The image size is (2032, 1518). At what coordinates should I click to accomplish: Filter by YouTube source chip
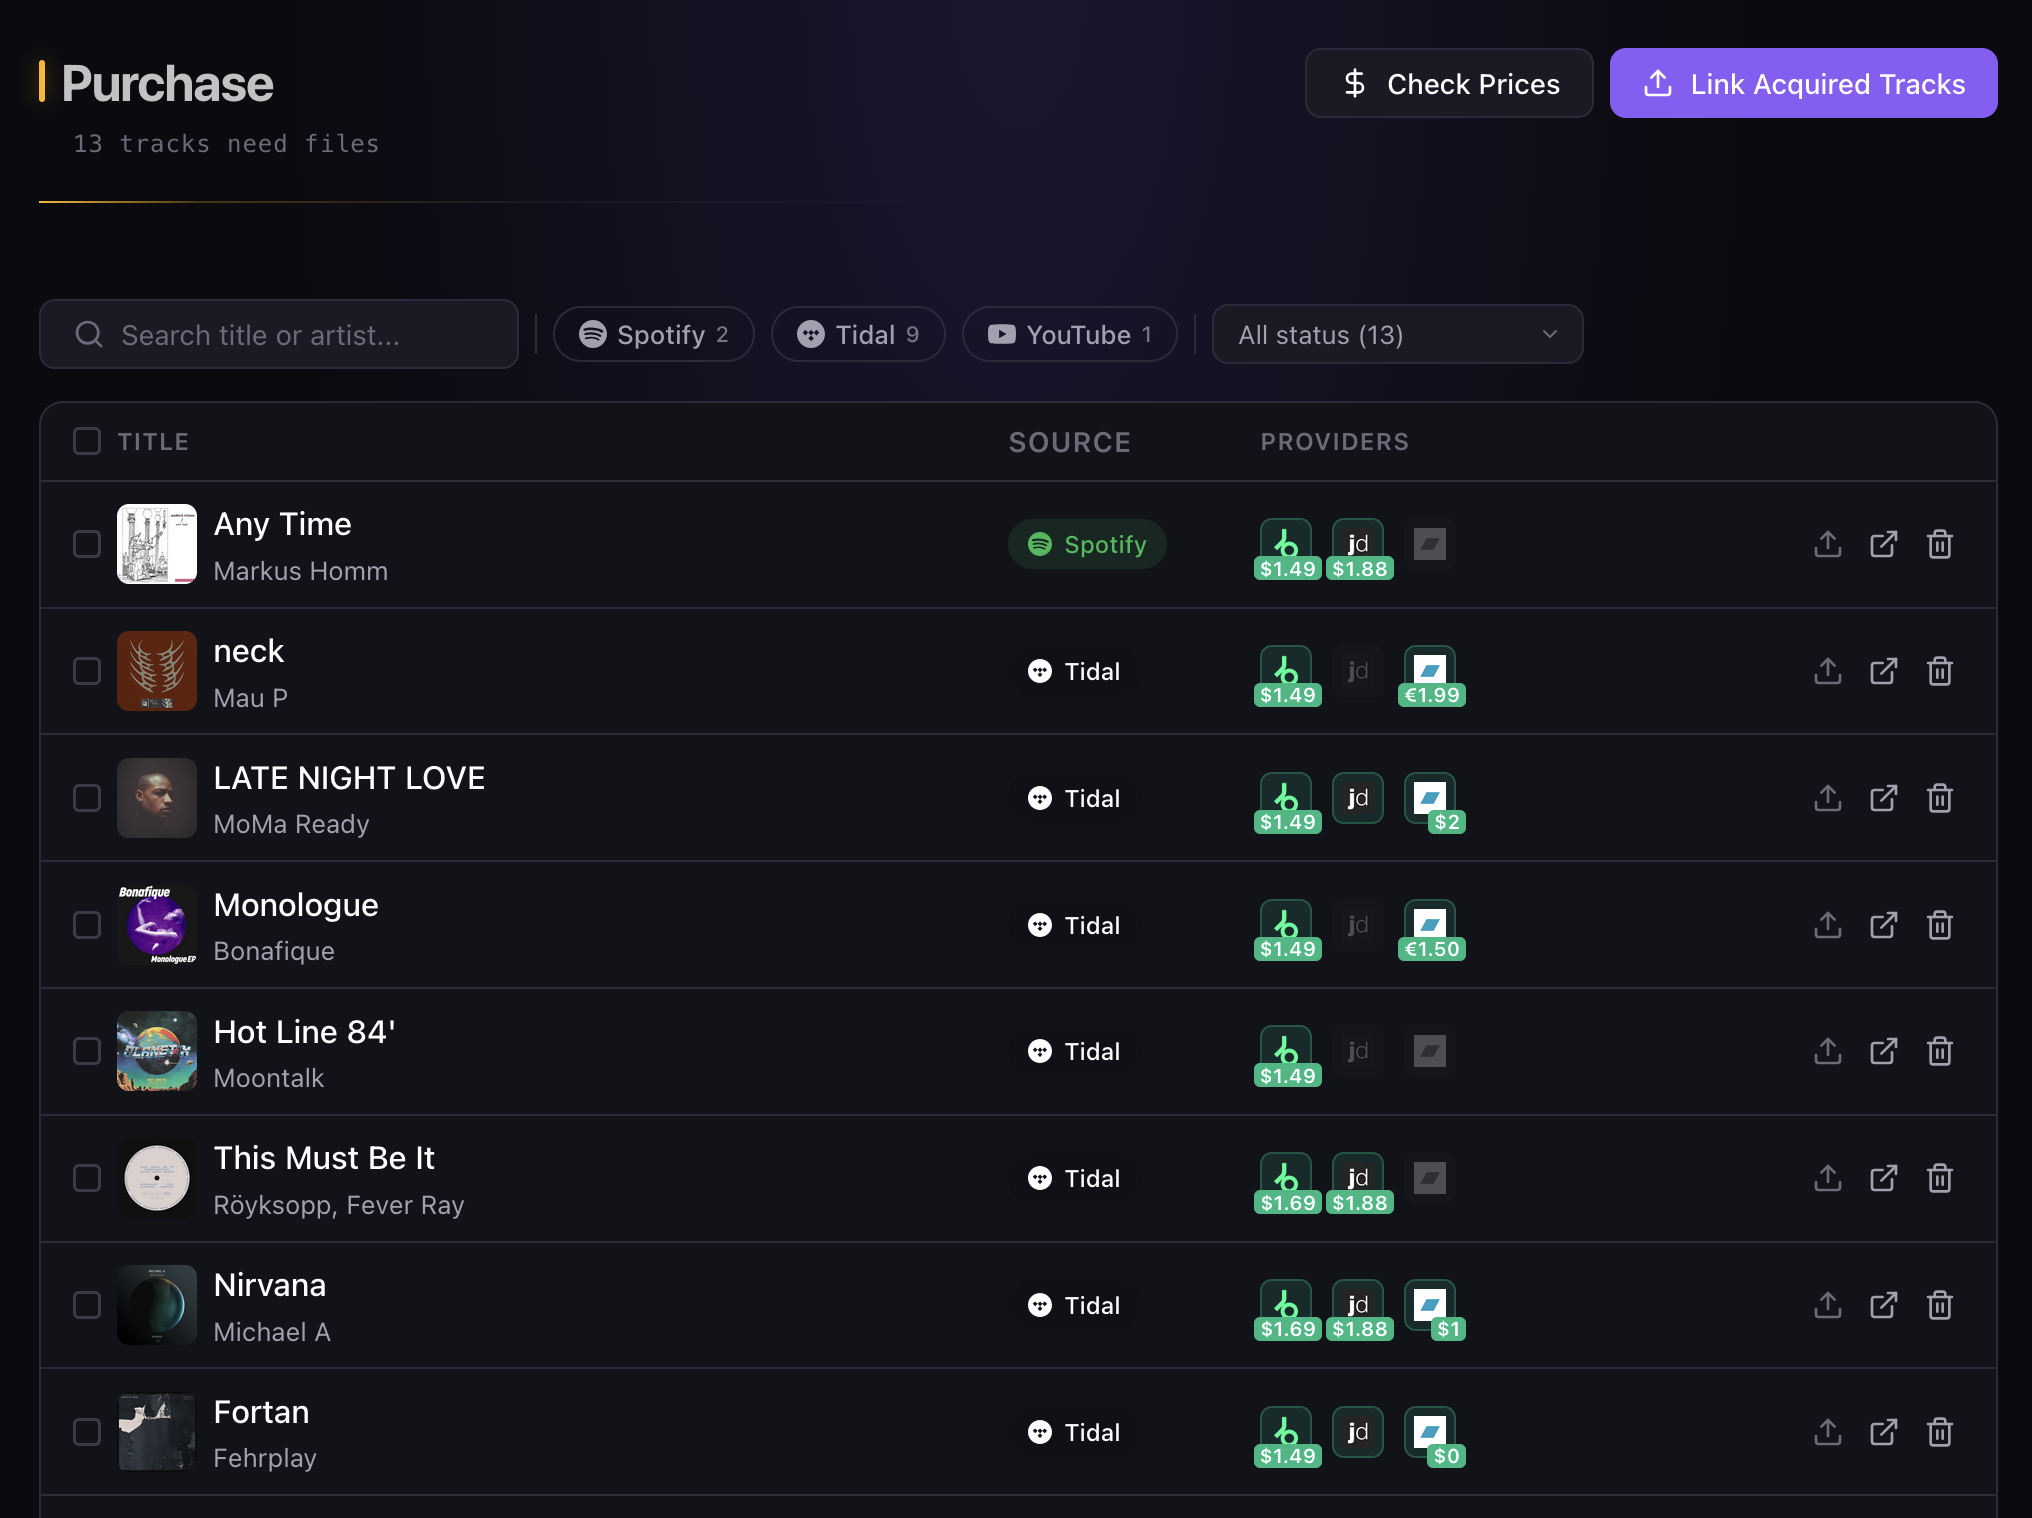(x=1069, y=334)
